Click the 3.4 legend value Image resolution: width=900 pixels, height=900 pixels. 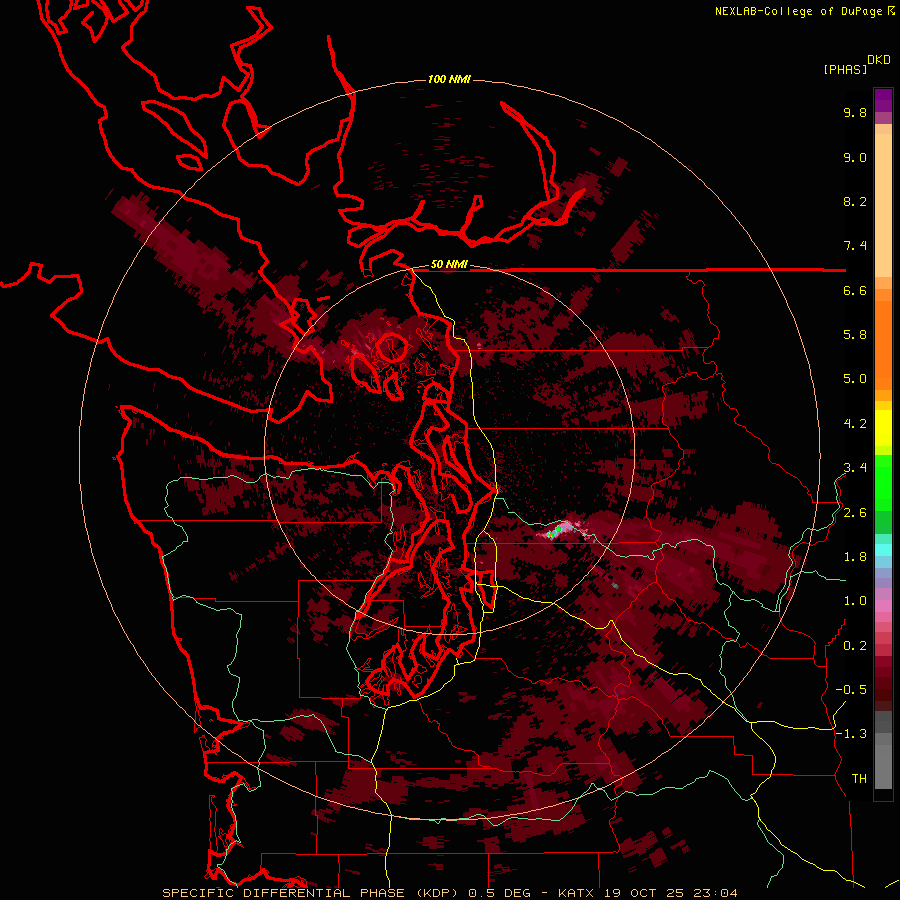tap(855, 468)
